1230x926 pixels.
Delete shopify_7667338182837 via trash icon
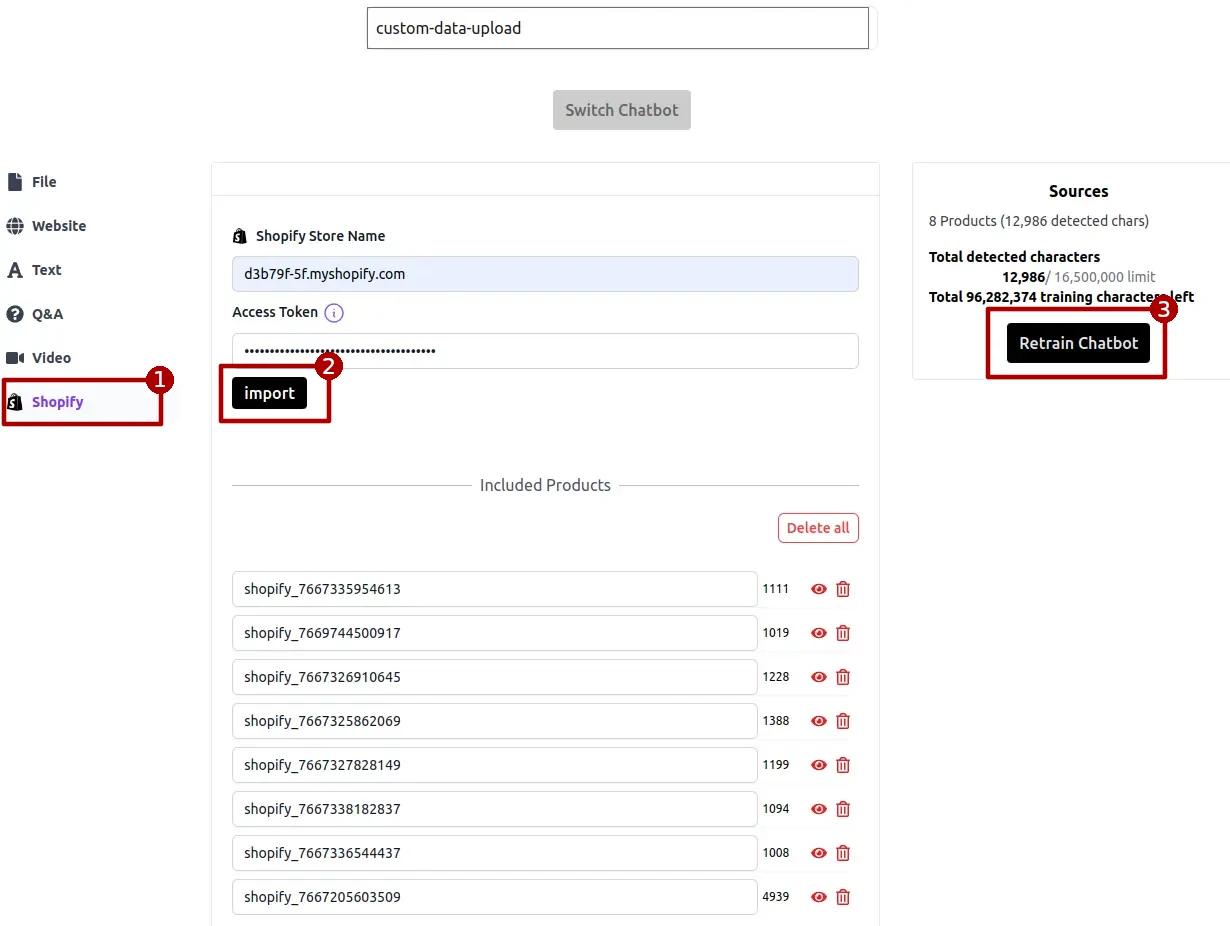(x=843, y=809)
